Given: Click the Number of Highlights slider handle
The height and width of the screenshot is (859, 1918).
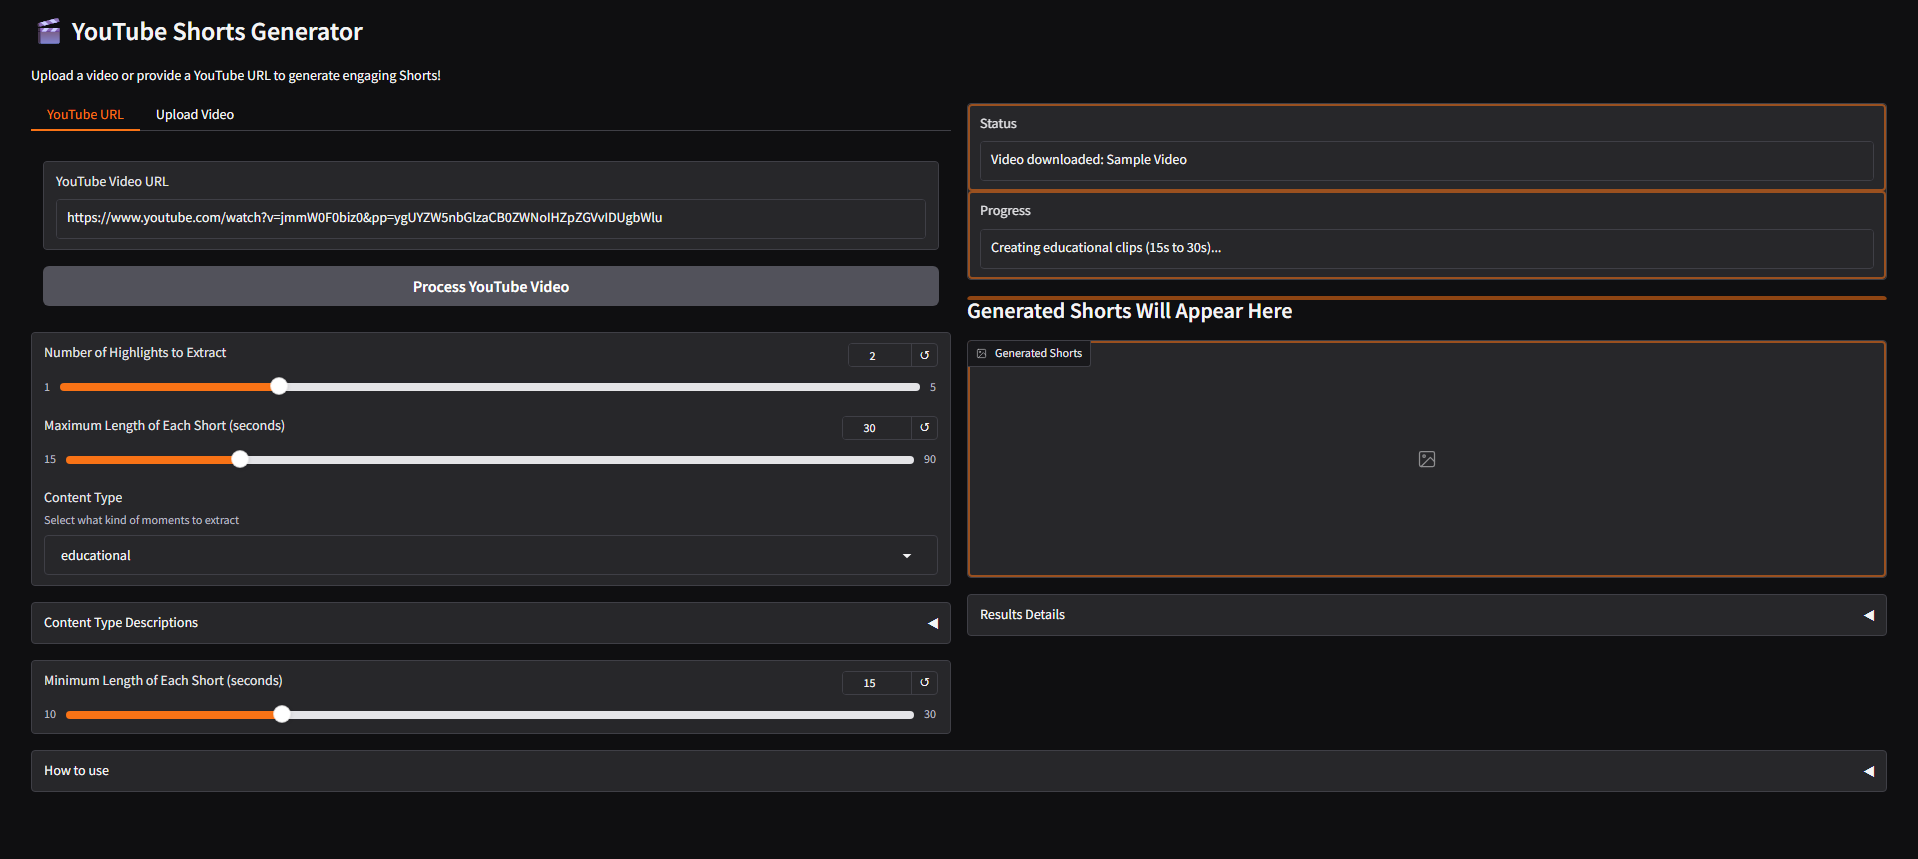Looking at the screenshot, I should pos(279,387).
